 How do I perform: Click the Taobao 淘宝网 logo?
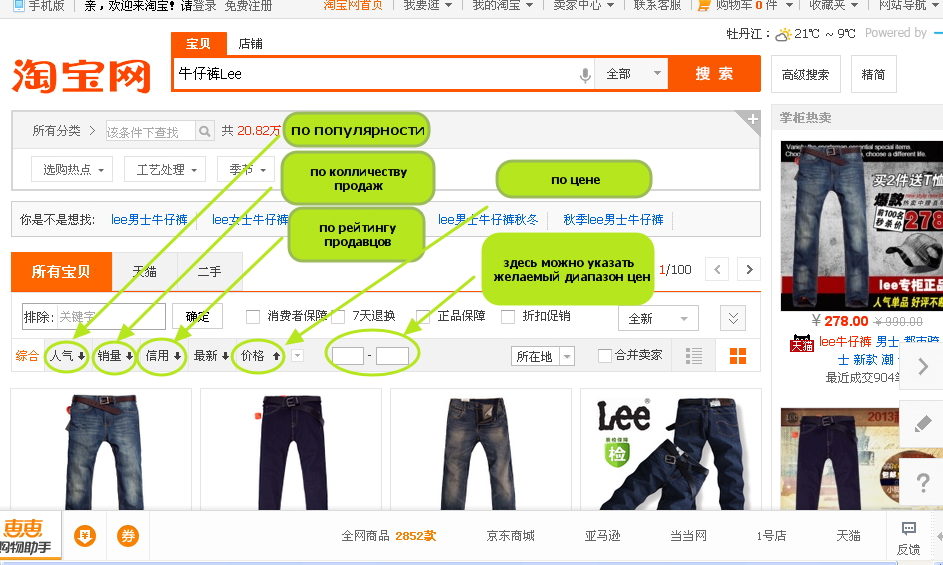coord(81,76)
